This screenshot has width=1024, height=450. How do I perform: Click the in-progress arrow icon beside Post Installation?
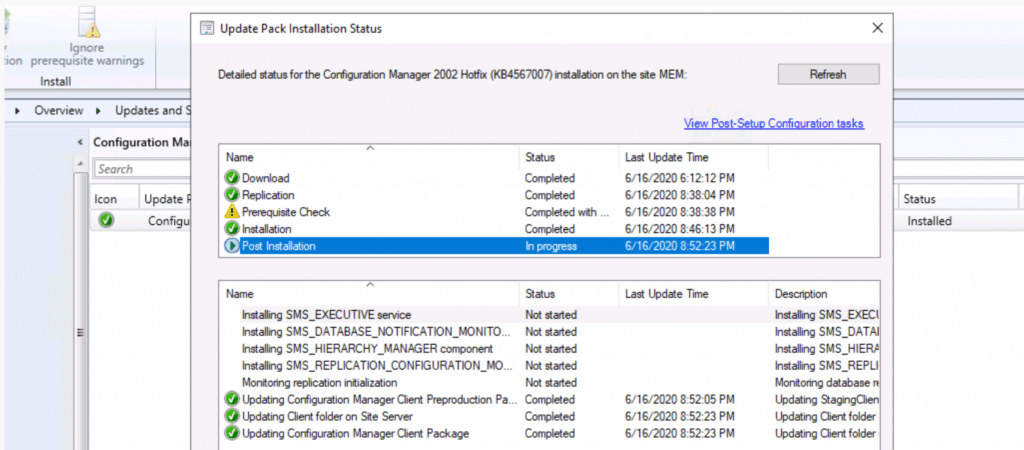point(232,246)
